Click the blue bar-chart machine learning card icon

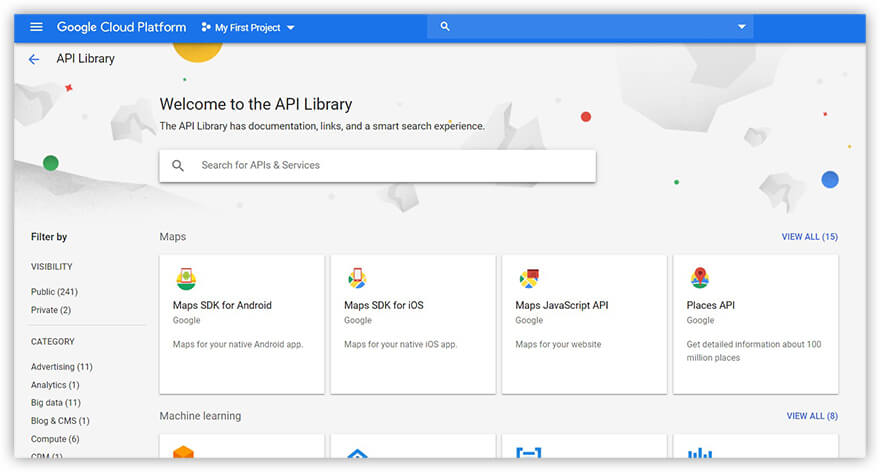(700, 452)
